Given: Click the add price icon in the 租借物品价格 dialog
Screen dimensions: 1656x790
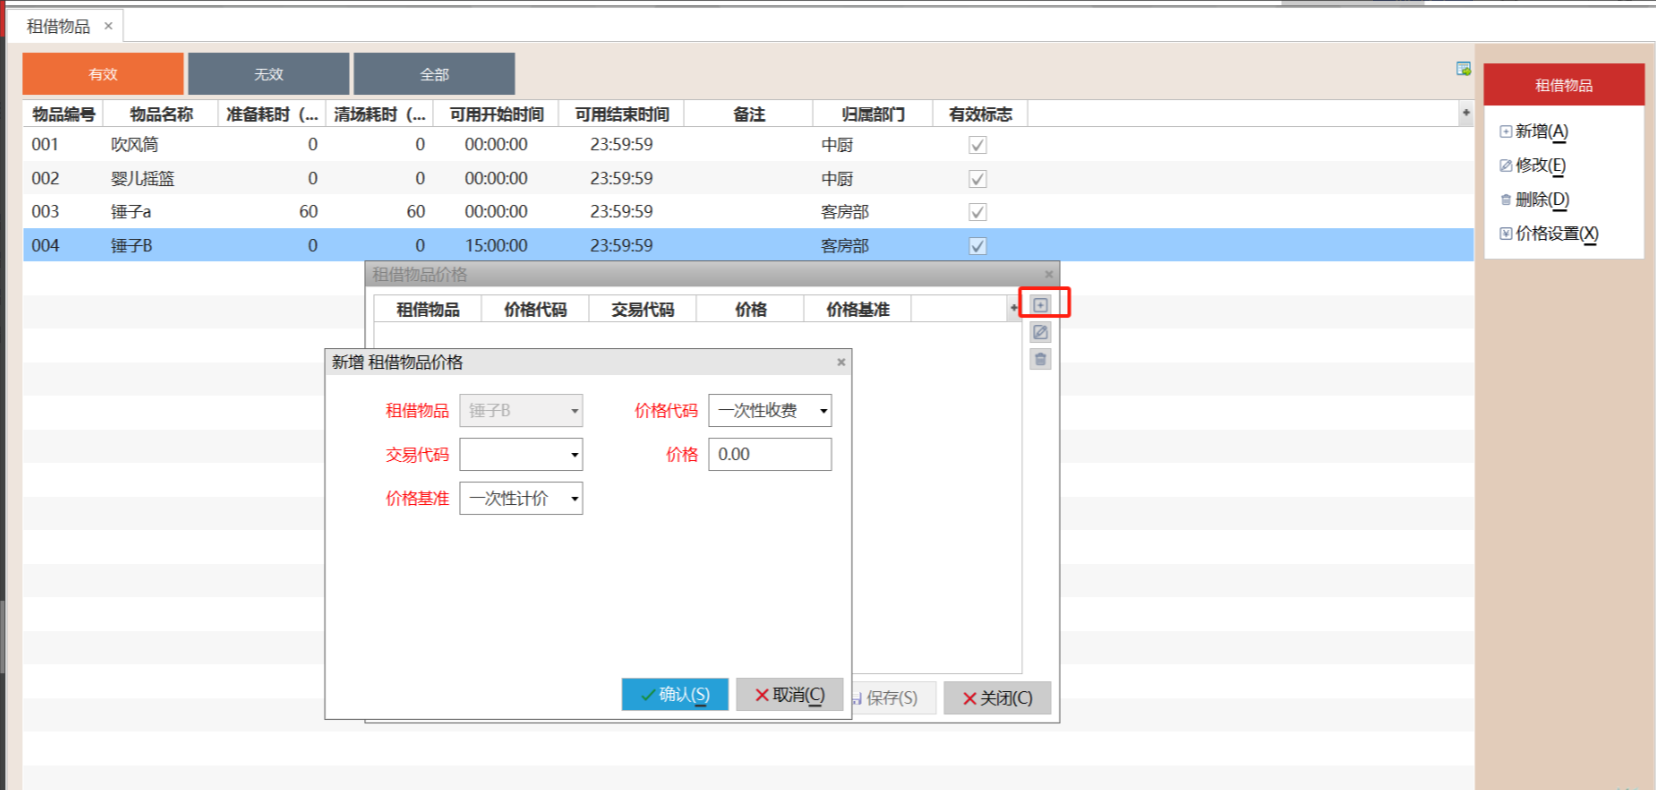Looking at the screenshot, I should (x=1040, y=305).
